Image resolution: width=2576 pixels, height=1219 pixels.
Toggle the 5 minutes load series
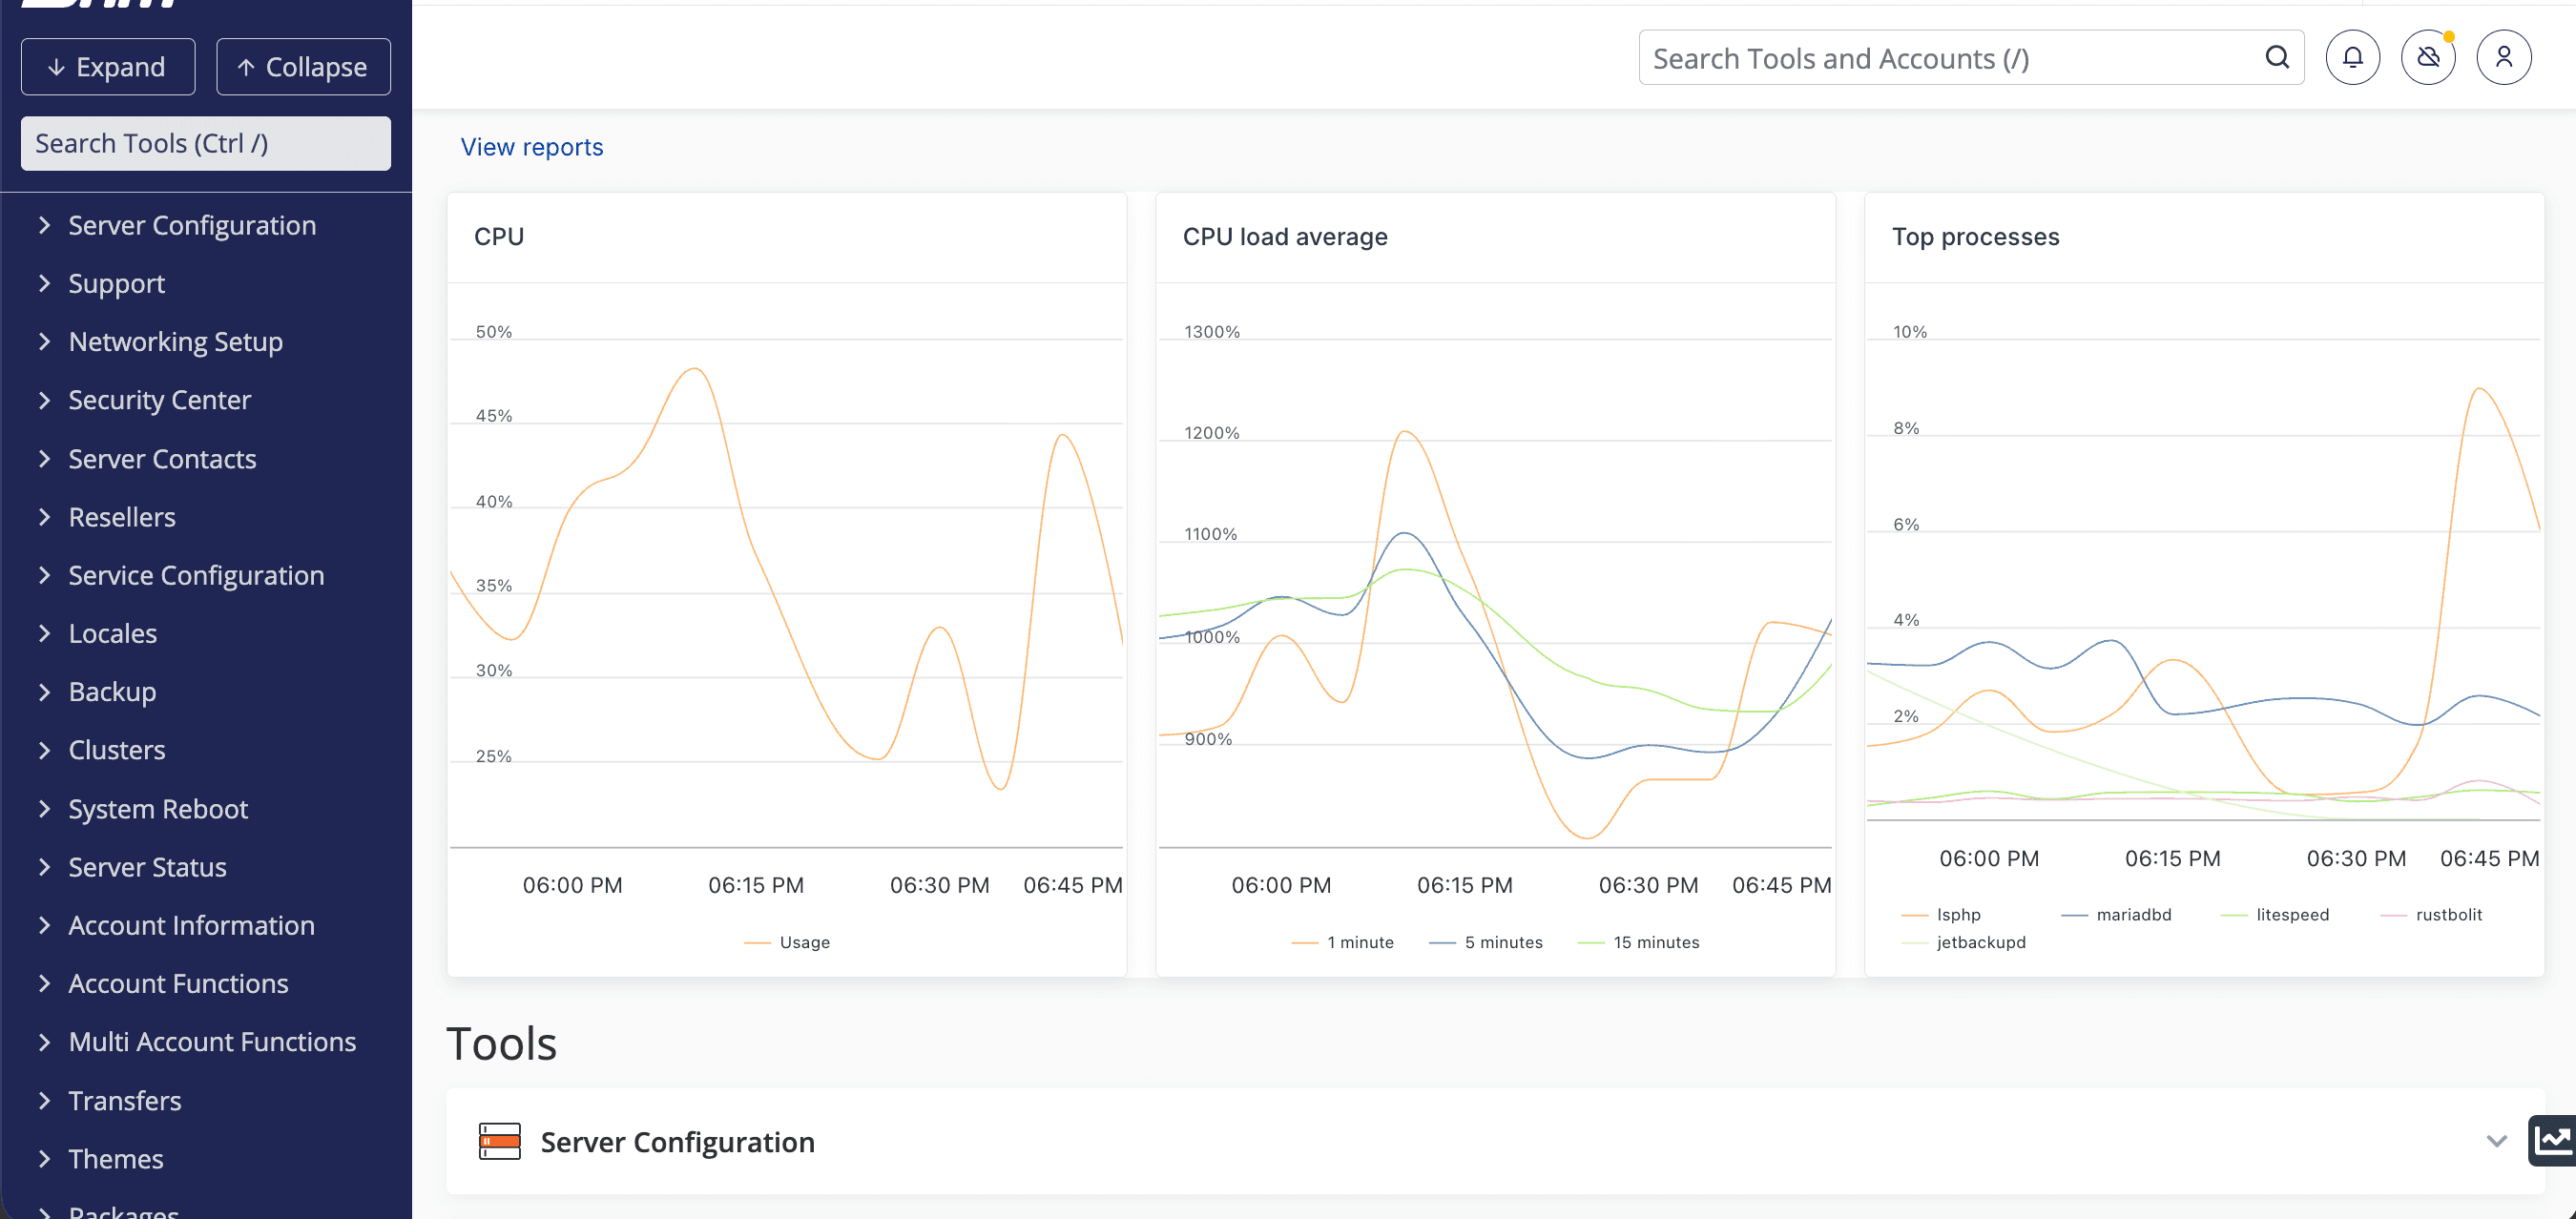[1486, 942]
